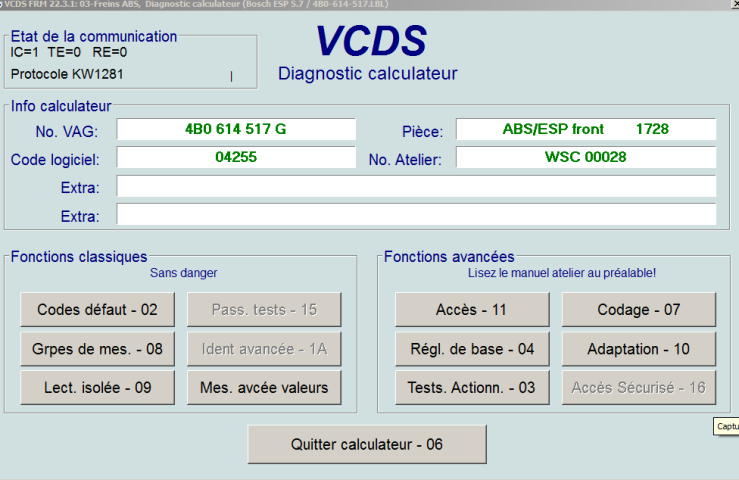
Task: Click Quitter calculateur - 06
Action: pos(367,444)
